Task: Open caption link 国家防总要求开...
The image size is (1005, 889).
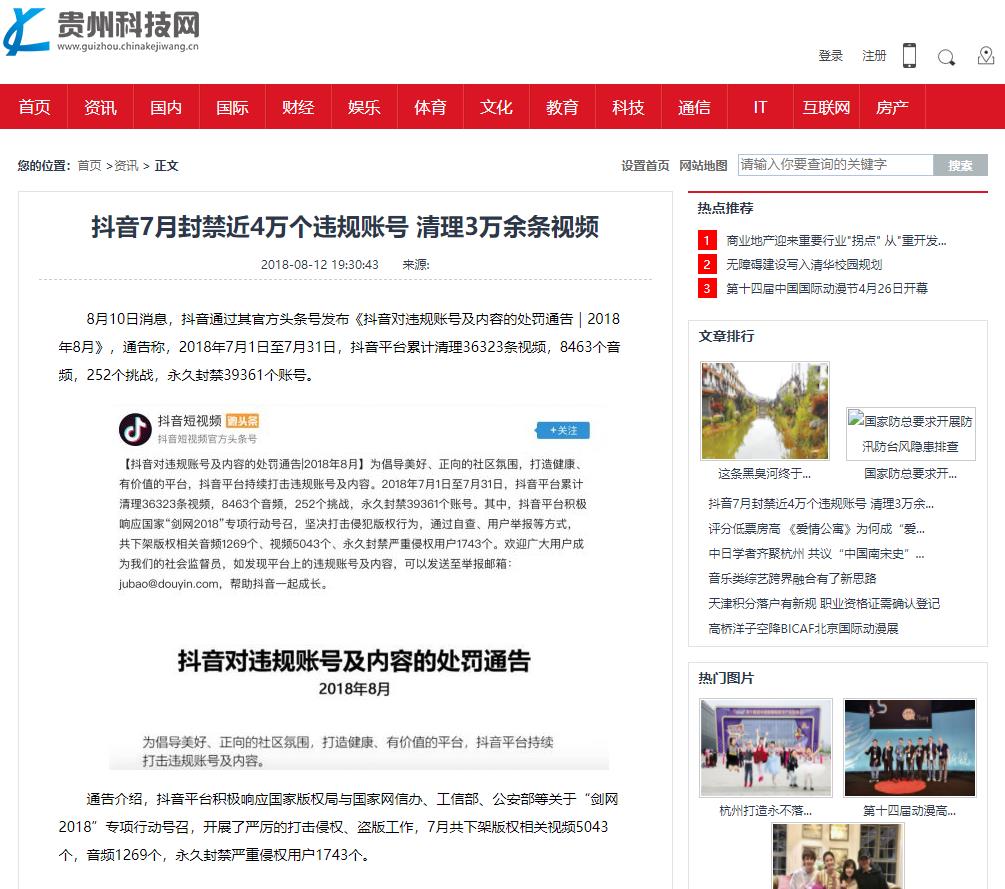Action: coord(910,474)
